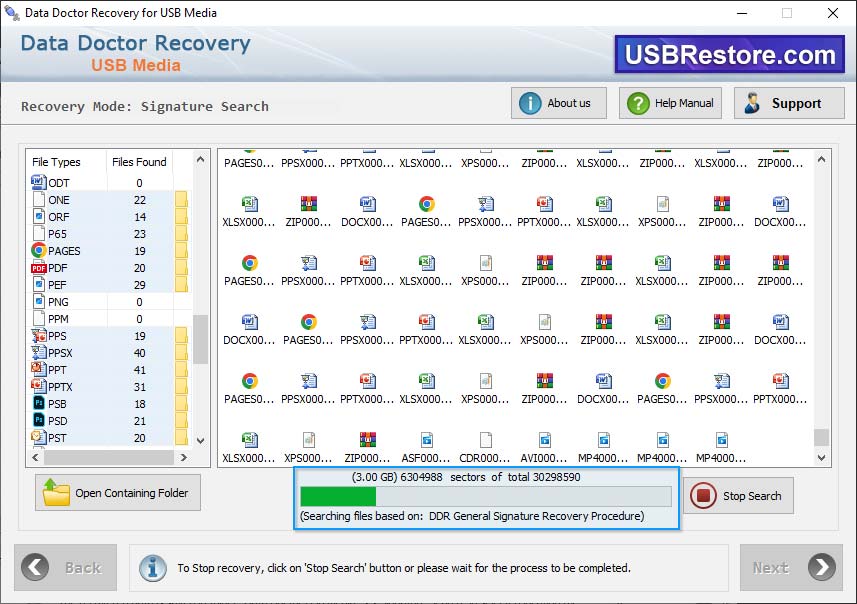Stop the search with Stop Search
This screenshot has width=857, height=604.
738,496
